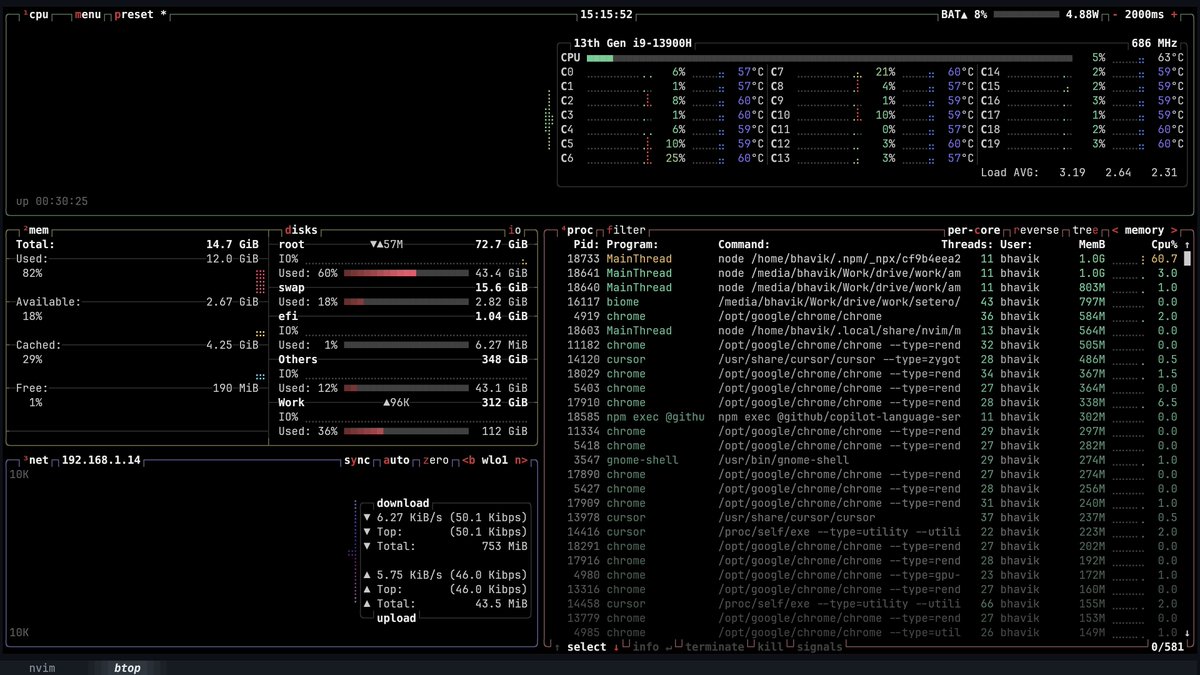
Task: Select process 18733 MainThread
Action: [867, 258]
